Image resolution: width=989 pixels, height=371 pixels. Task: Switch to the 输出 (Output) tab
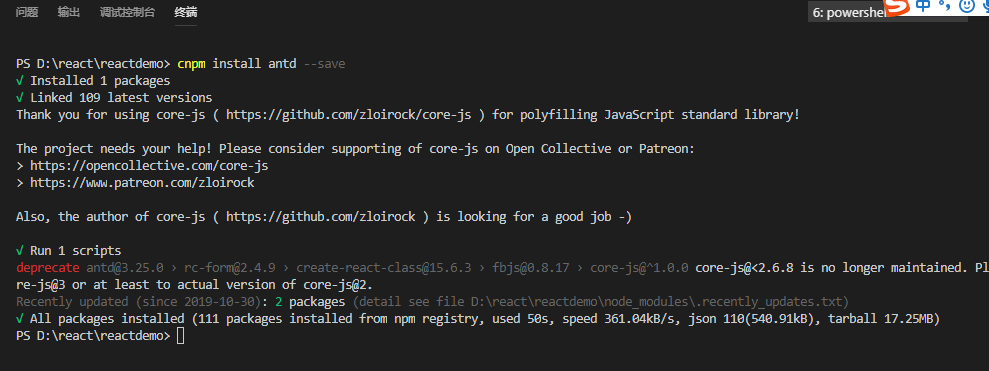pos(69,12)
